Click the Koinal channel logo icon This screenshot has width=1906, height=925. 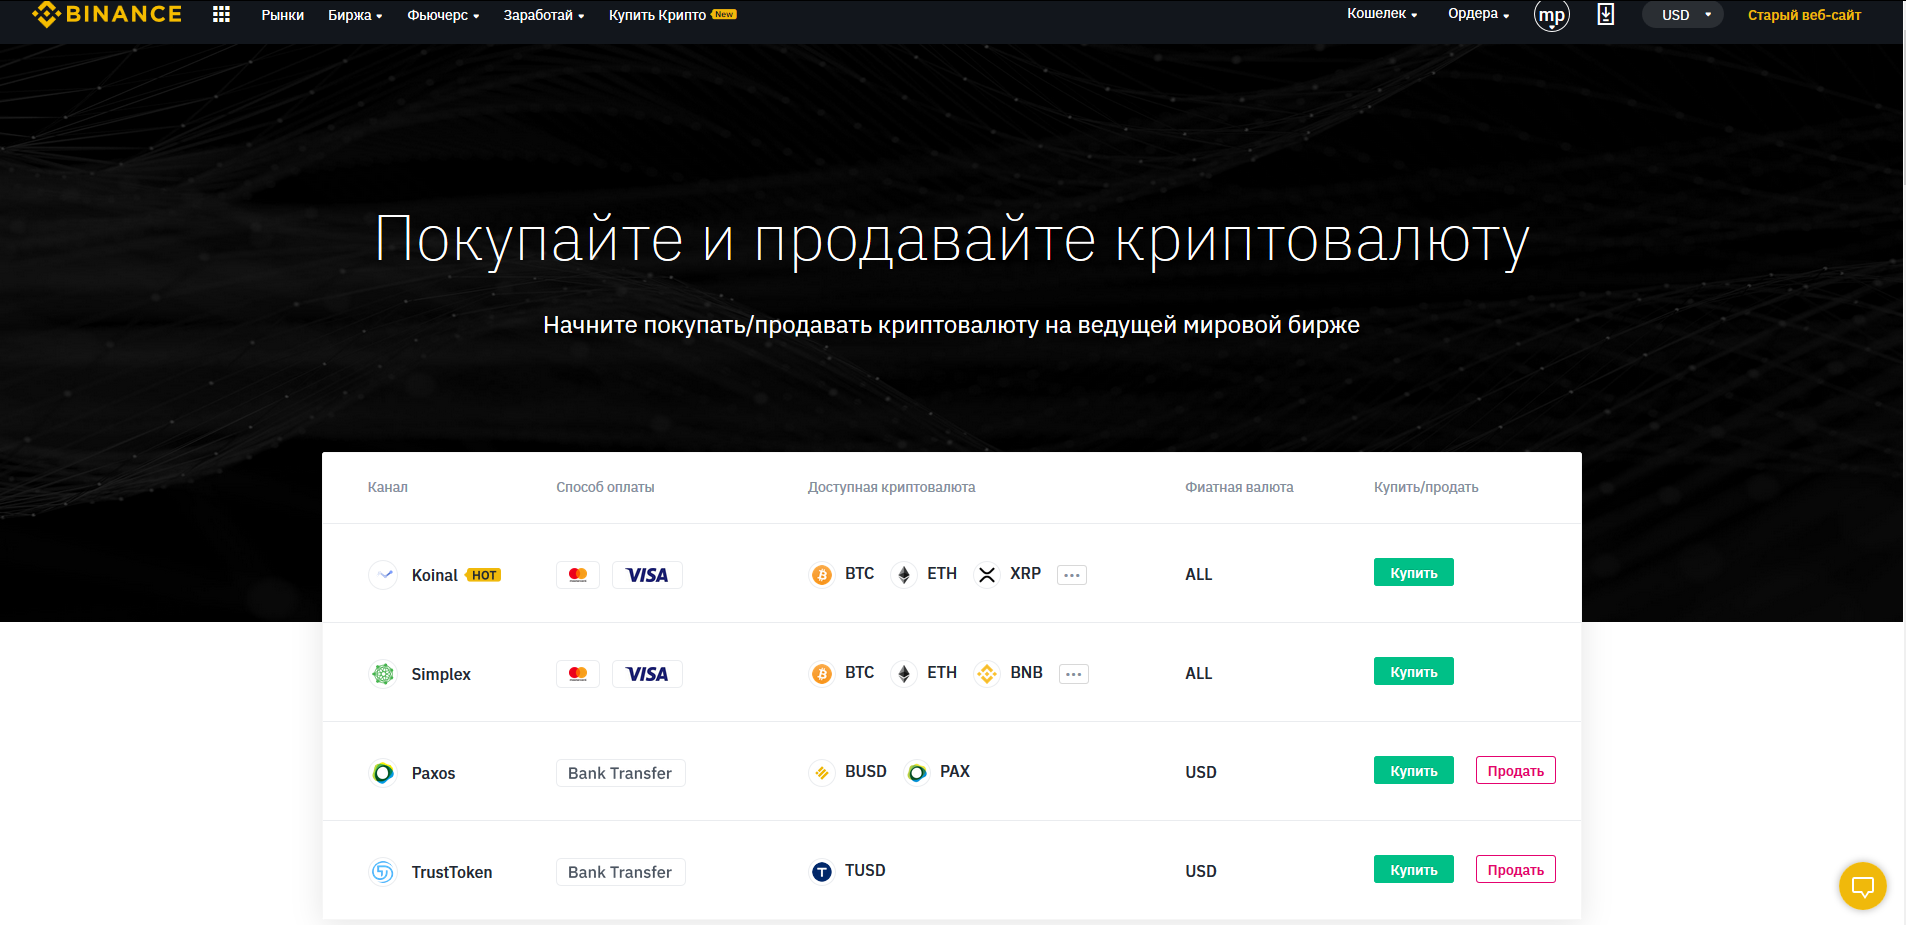(x=383, y=574)
